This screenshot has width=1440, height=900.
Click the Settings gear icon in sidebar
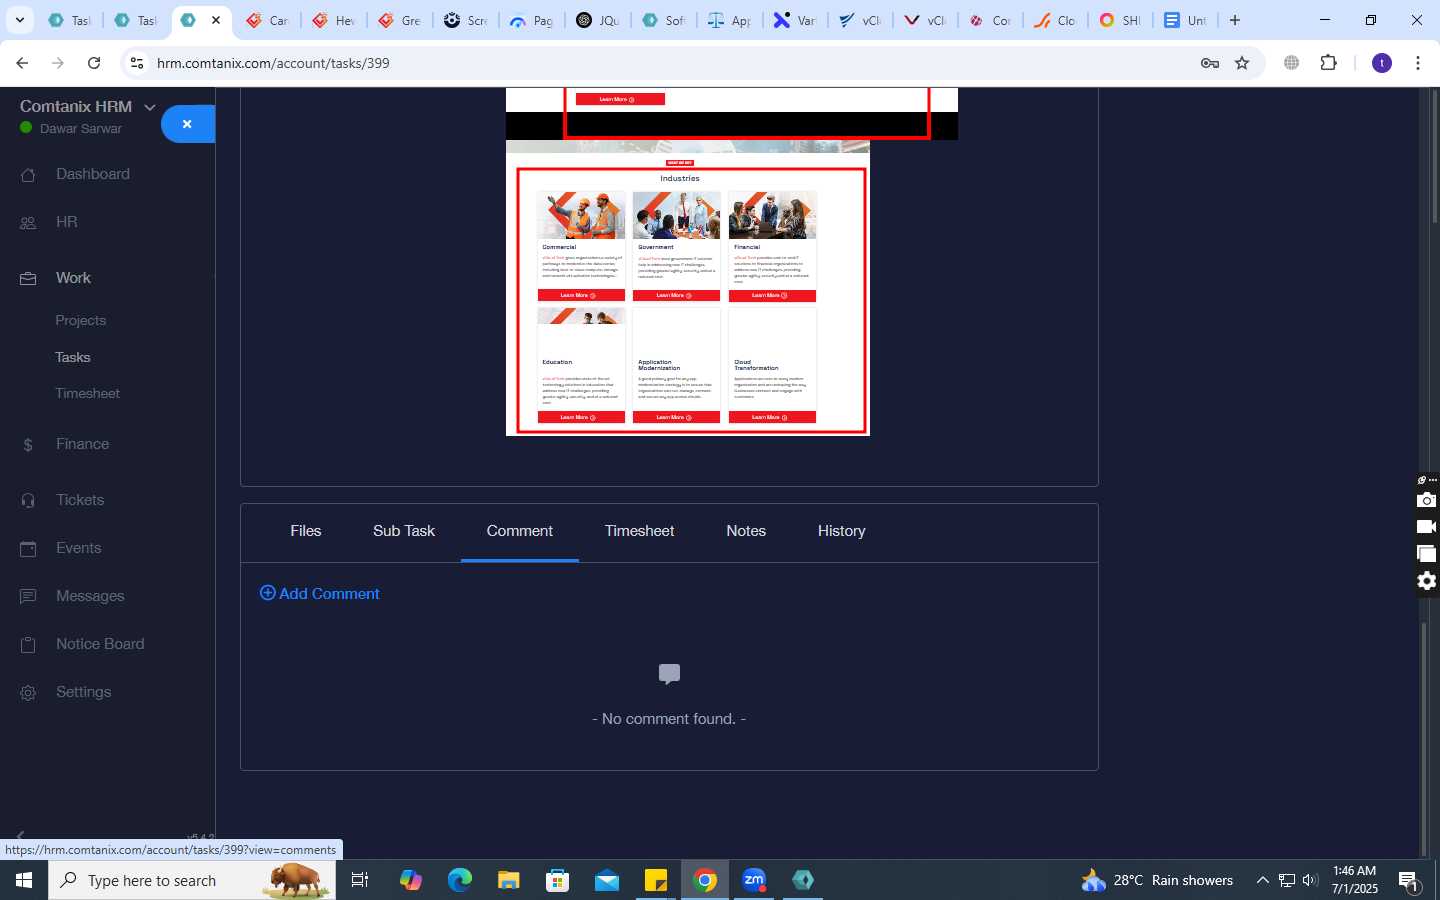pos(28,693)
